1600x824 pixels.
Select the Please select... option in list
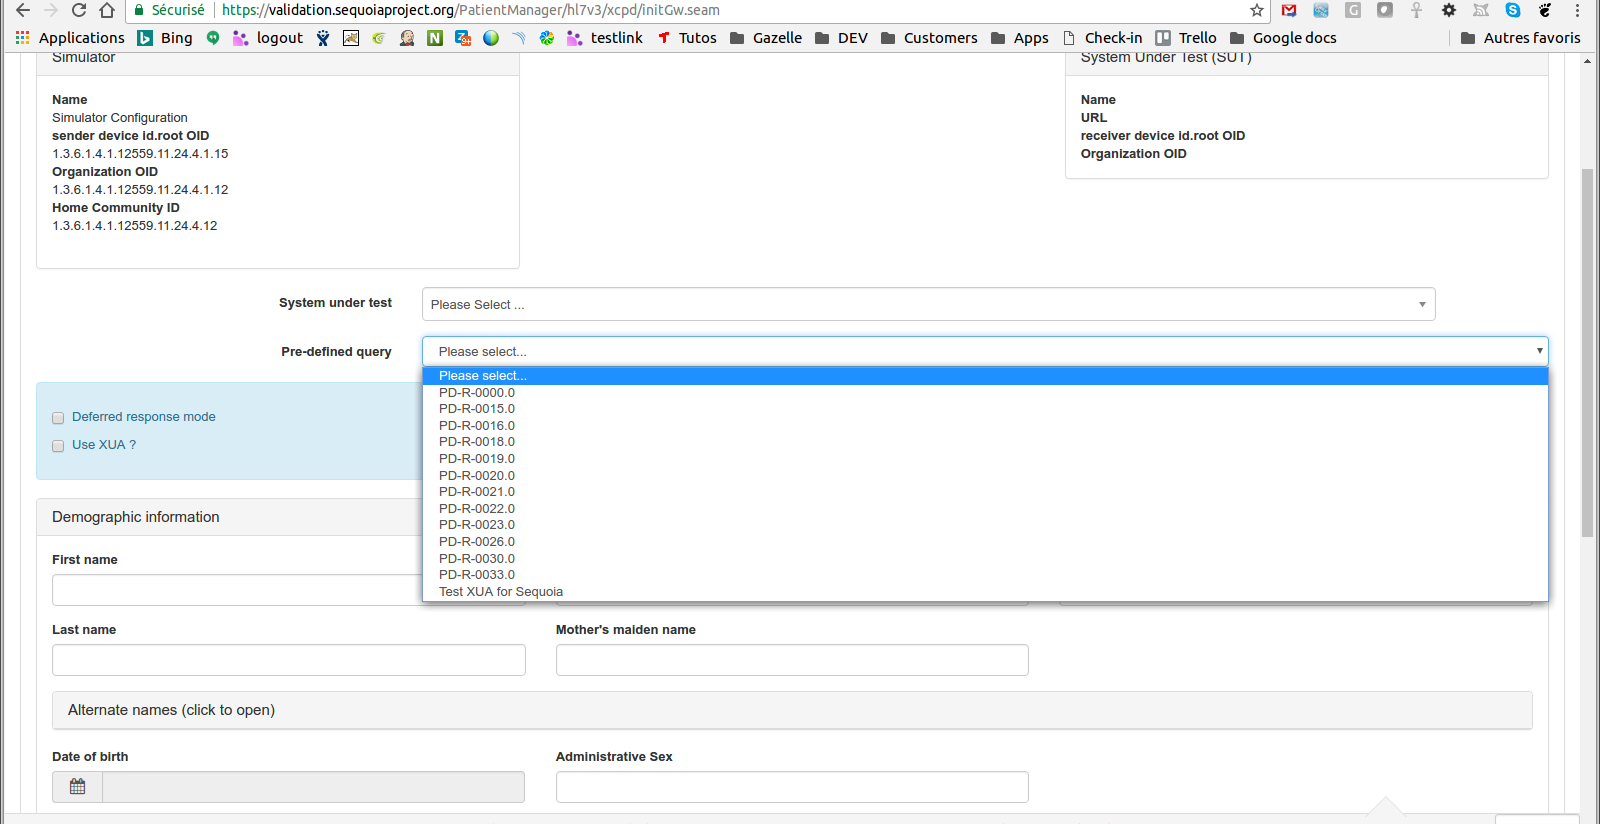click(985, 376)
